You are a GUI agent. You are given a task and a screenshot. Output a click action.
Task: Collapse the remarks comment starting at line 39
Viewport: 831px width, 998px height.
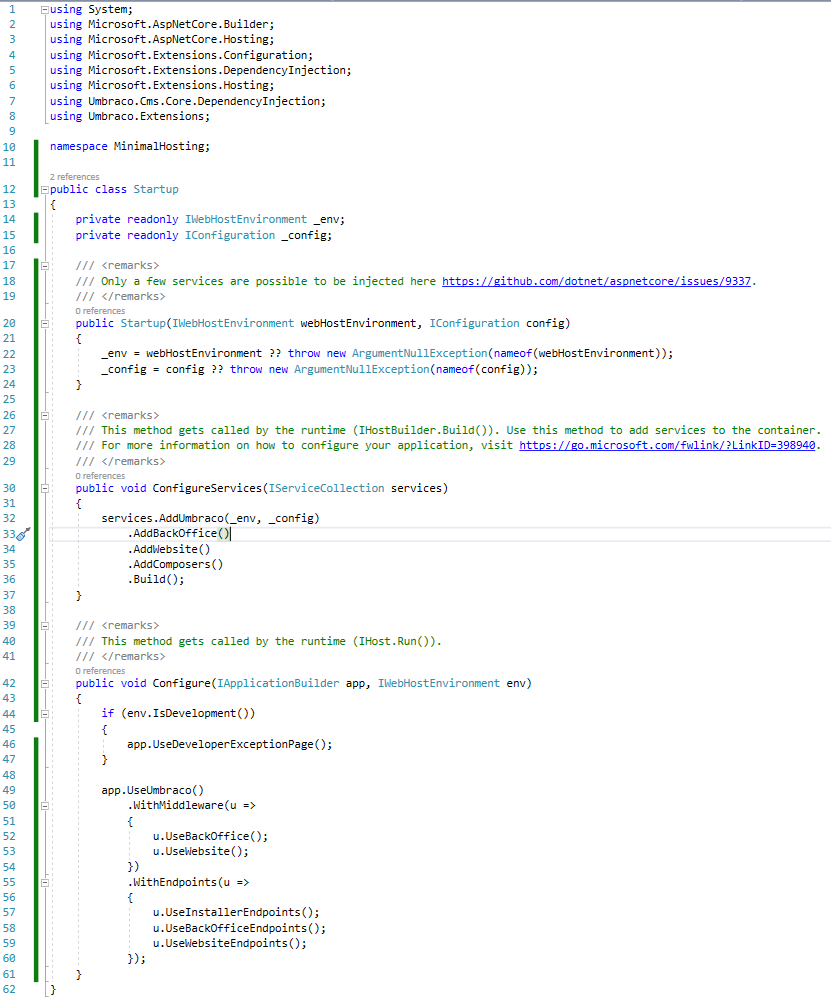(x=45, y=626)
